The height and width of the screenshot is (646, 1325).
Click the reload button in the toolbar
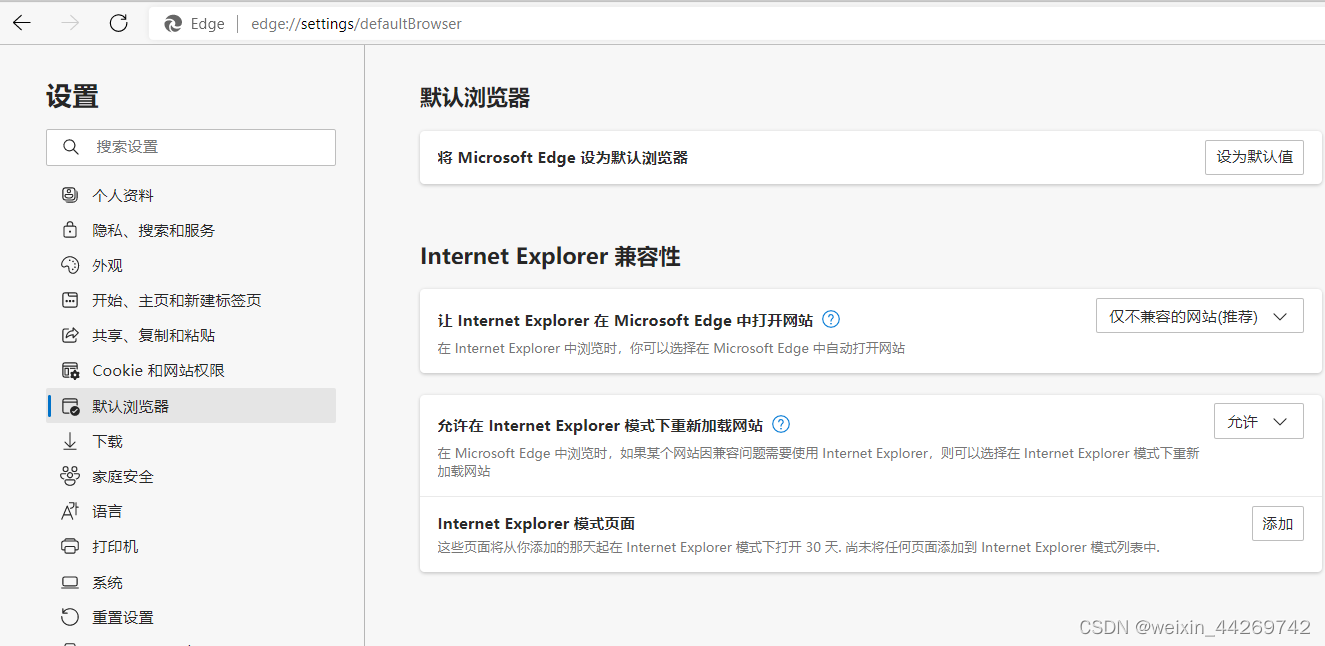pos(118,23)
